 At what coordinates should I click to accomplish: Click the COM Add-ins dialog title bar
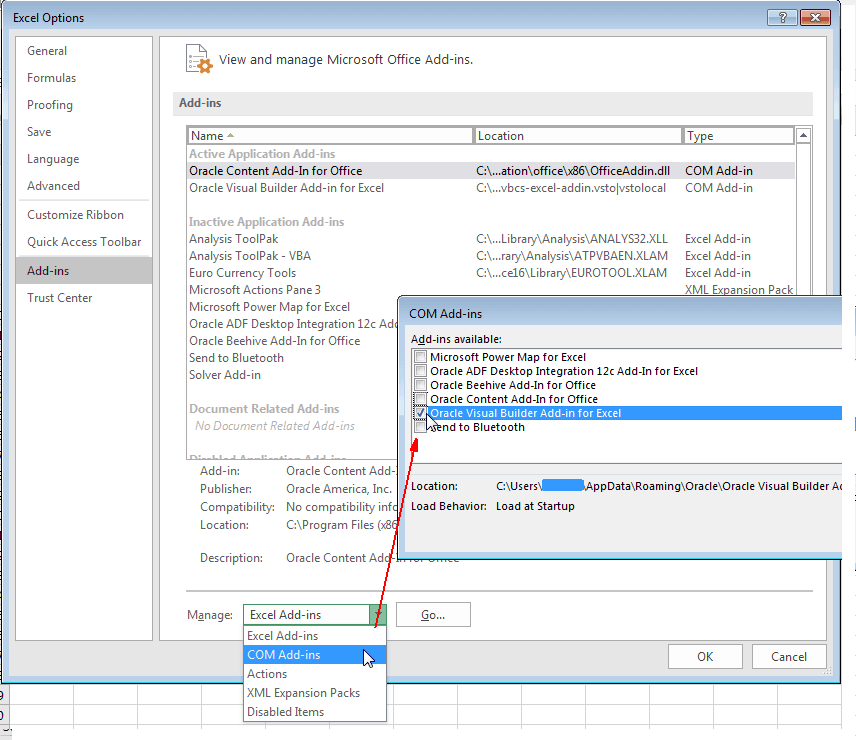click(x=621, y=313)
